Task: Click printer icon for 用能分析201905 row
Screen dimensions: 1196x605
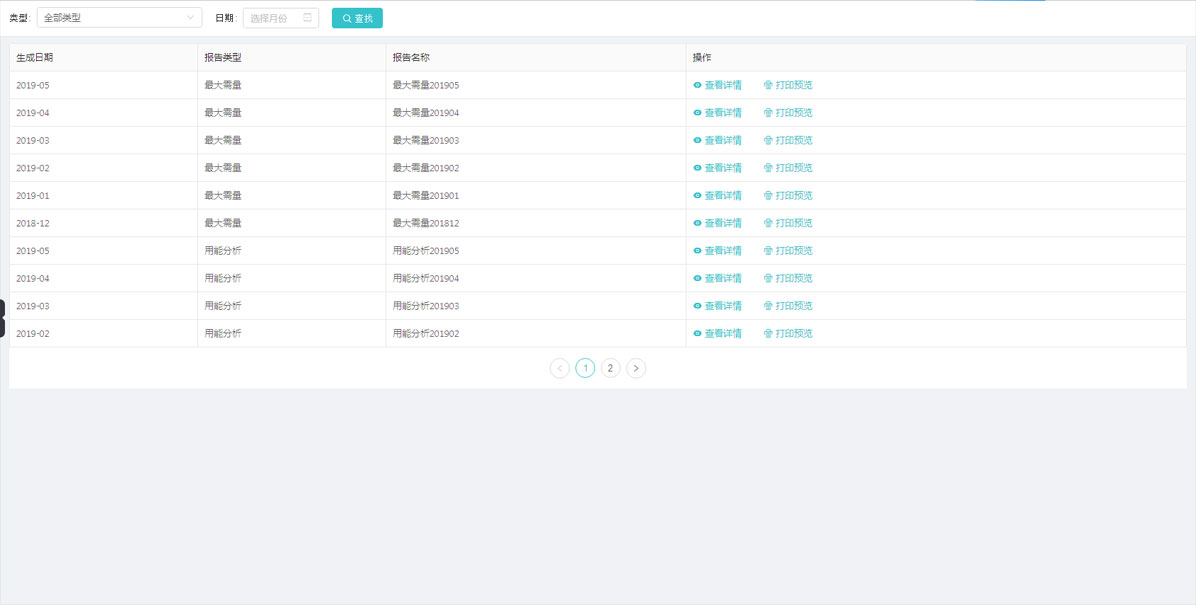Action: pos(768,251)
